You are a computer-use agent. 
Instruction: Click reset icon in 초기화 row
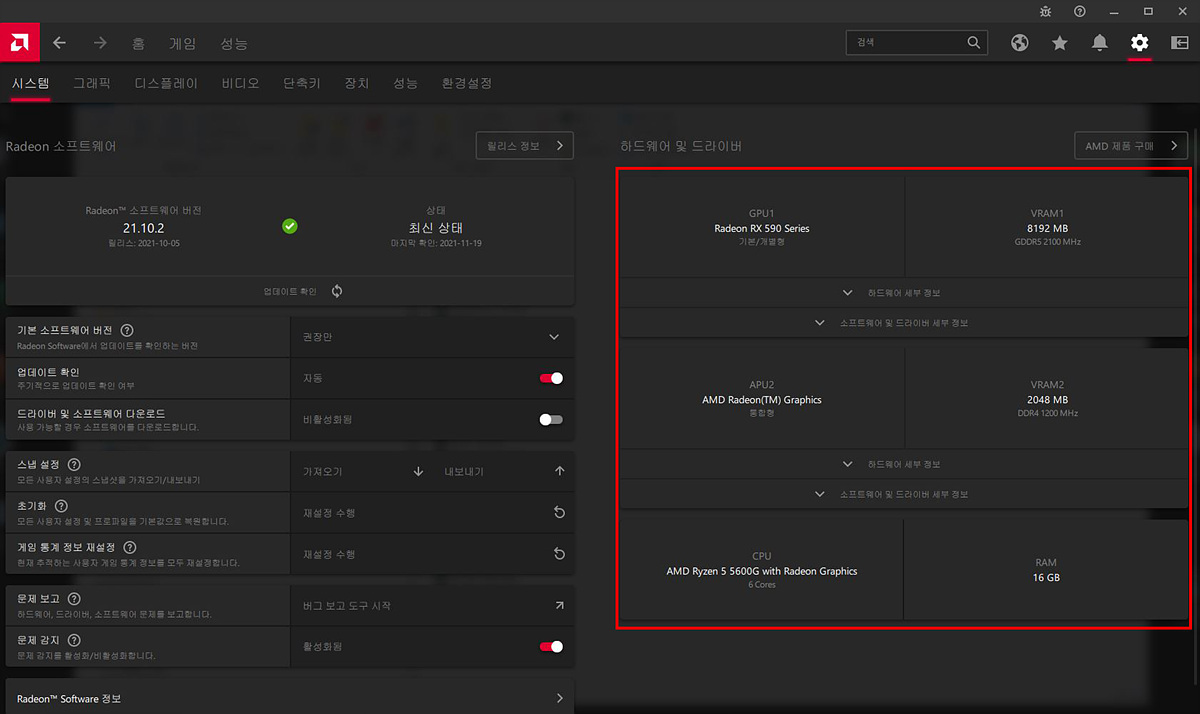click(559, 513)
